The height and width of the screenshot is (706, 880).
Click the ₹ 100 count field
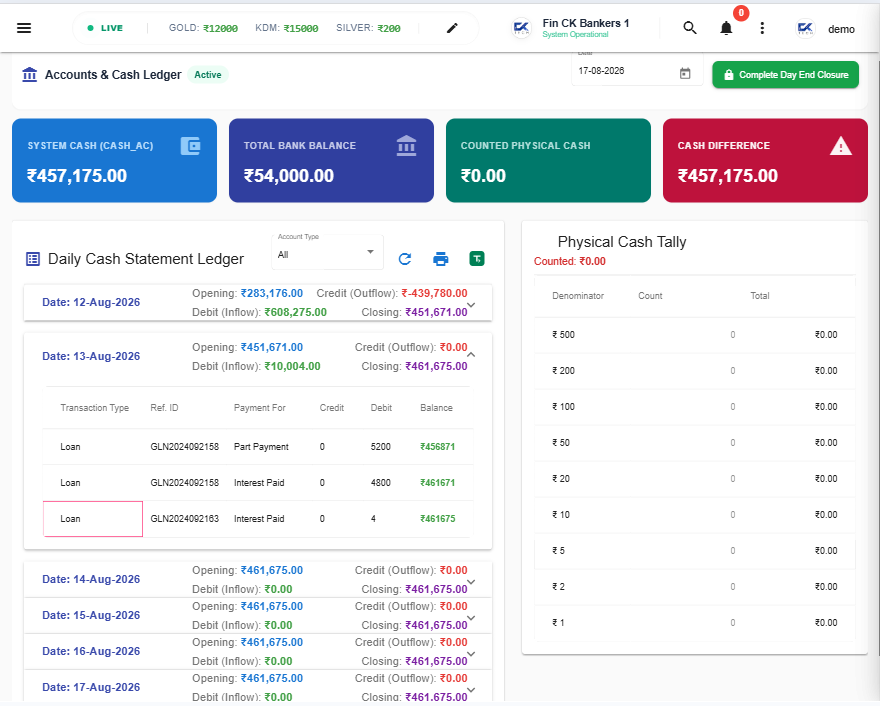tap(732, 407)
